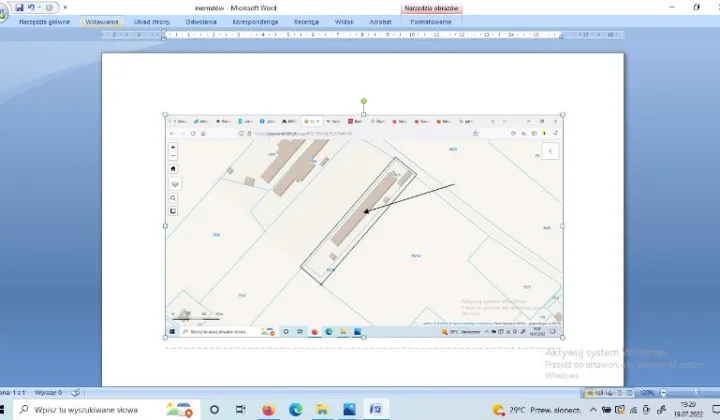Click the Wyrazy: 0 word count
Viewport: 720px width, 420px height.
(48, 392)
